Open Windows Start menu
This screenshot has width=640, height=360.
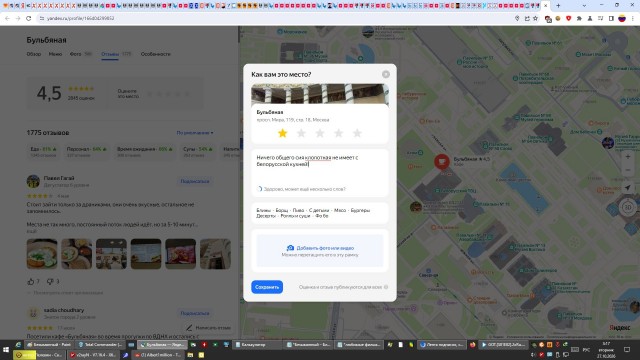[x=6, y=350]
